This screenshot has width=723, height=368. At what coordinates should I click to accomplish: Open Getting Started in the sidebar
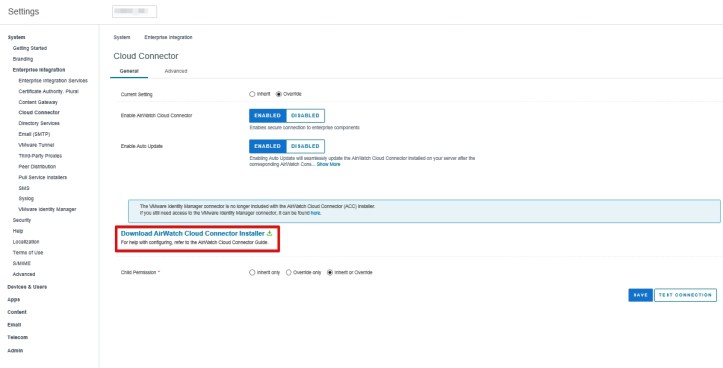[30, 48]
